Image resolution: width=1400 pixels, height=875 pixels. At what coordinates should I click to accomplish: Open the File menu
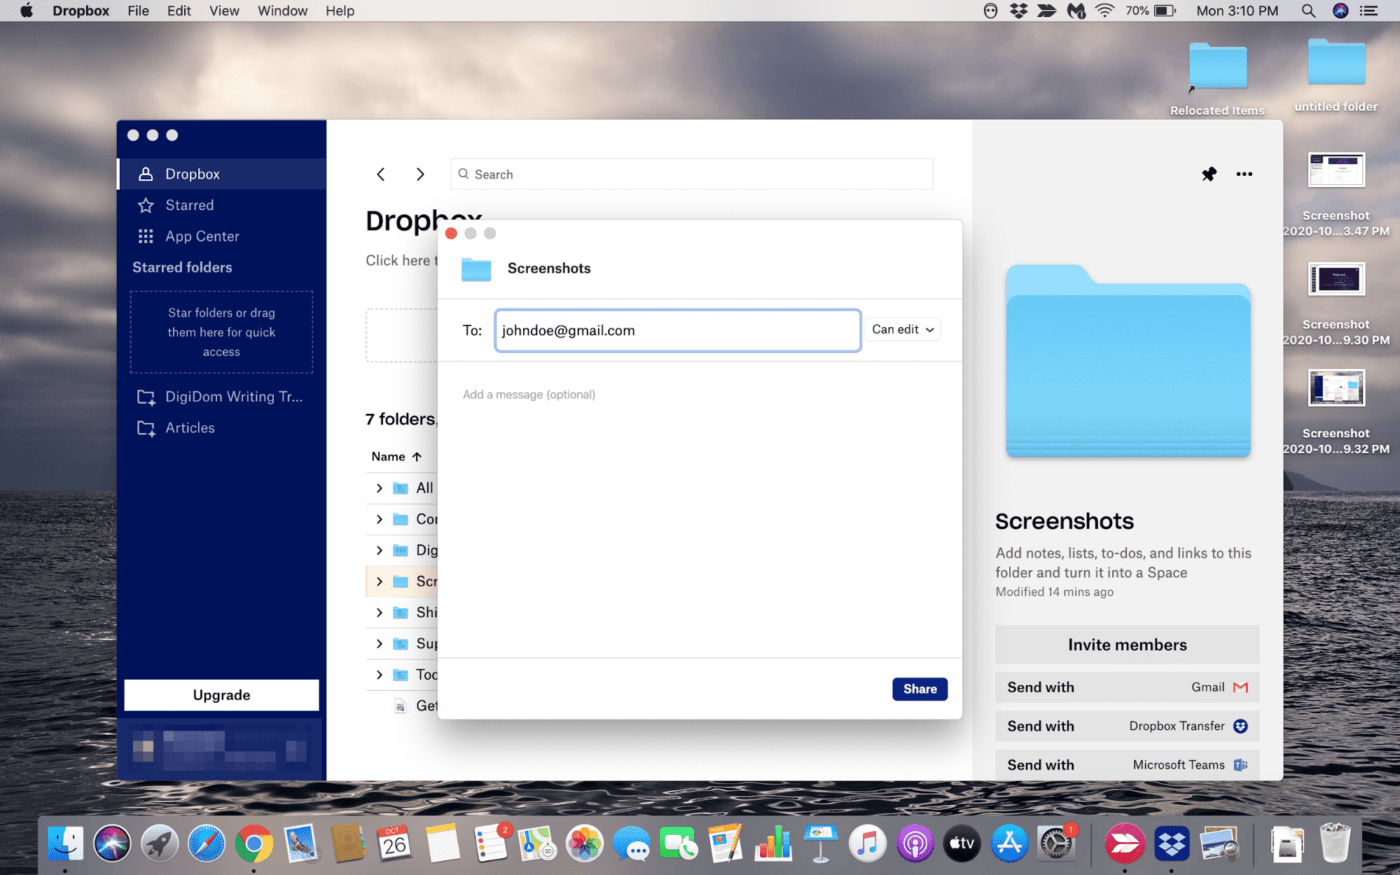(137, 11)
